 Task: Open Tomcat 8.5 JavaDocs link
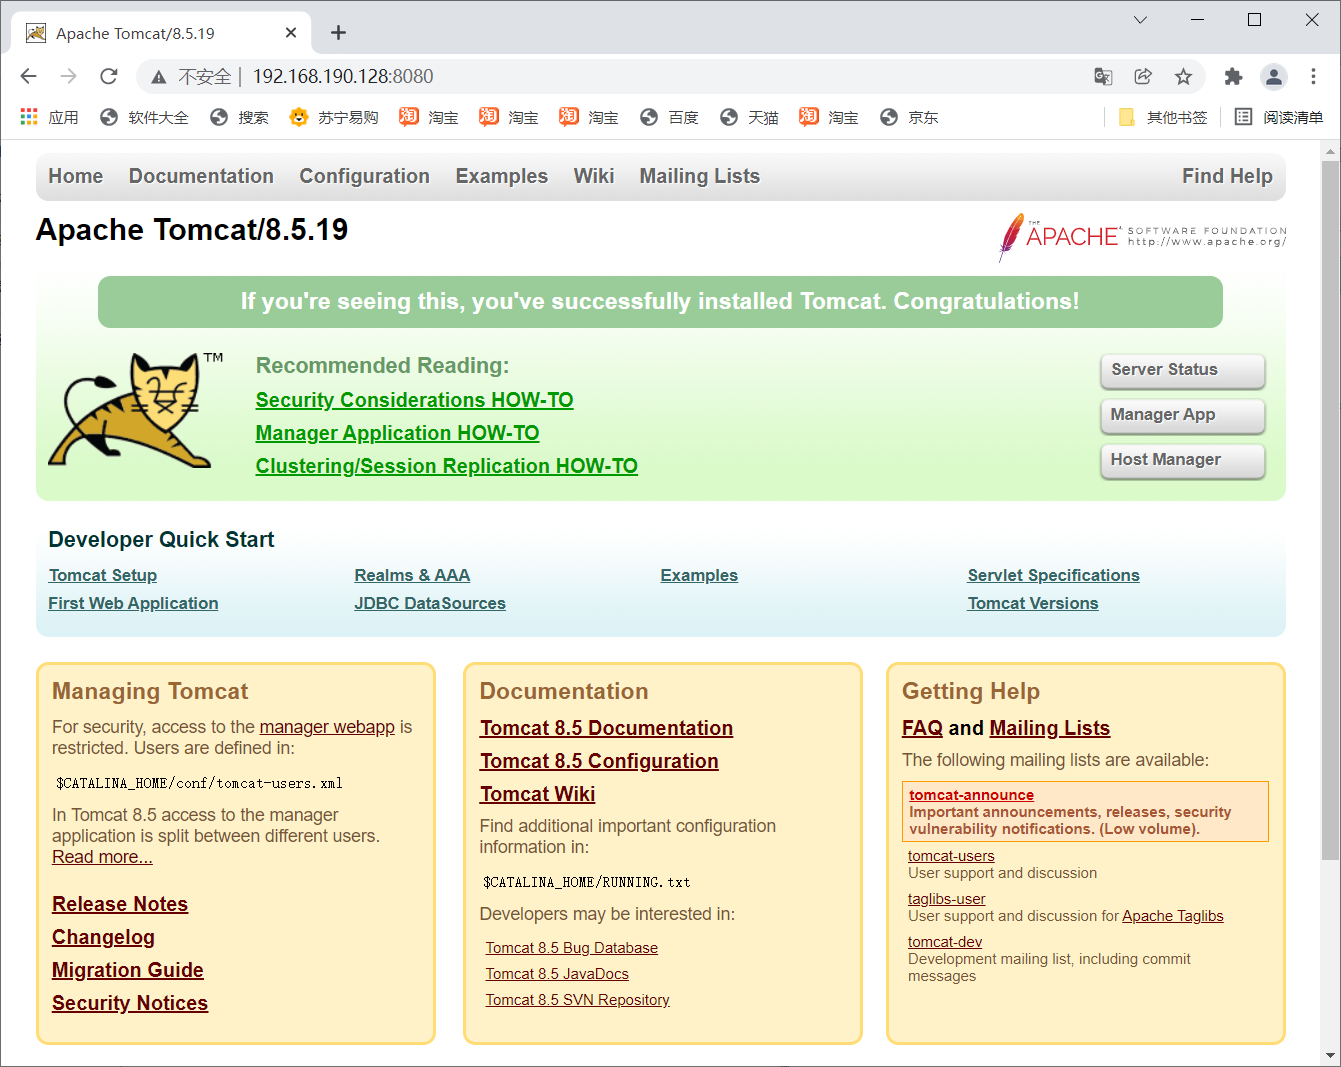pyautogui.click(x=557, y=974)
